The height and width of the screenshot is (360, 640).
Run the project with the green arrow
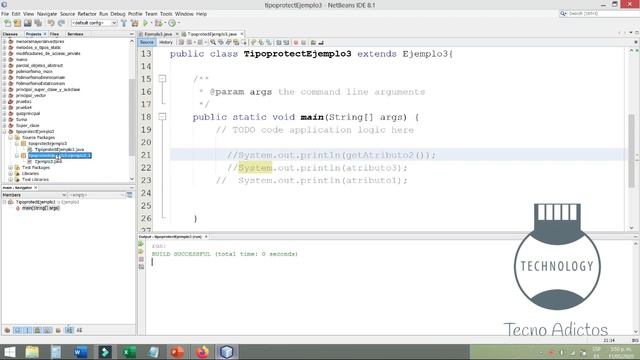[145, 23]
